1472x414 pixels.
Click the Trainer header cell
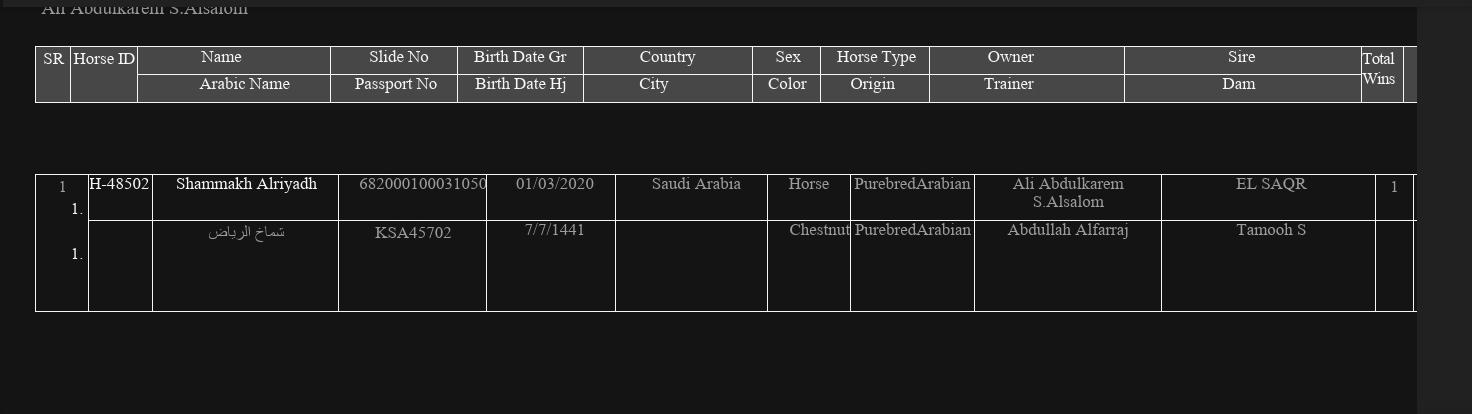pos(1008,85)
